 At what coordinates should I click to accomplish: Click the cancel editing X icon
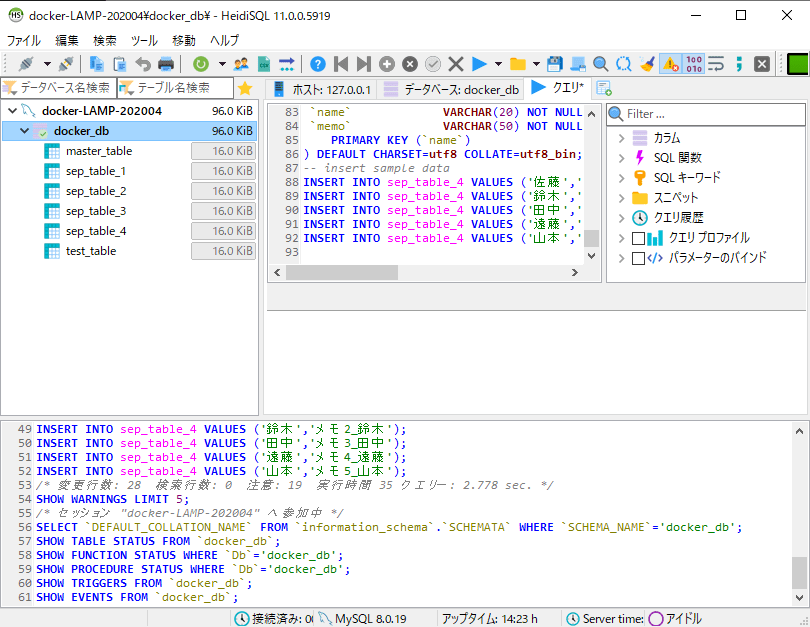456,64
